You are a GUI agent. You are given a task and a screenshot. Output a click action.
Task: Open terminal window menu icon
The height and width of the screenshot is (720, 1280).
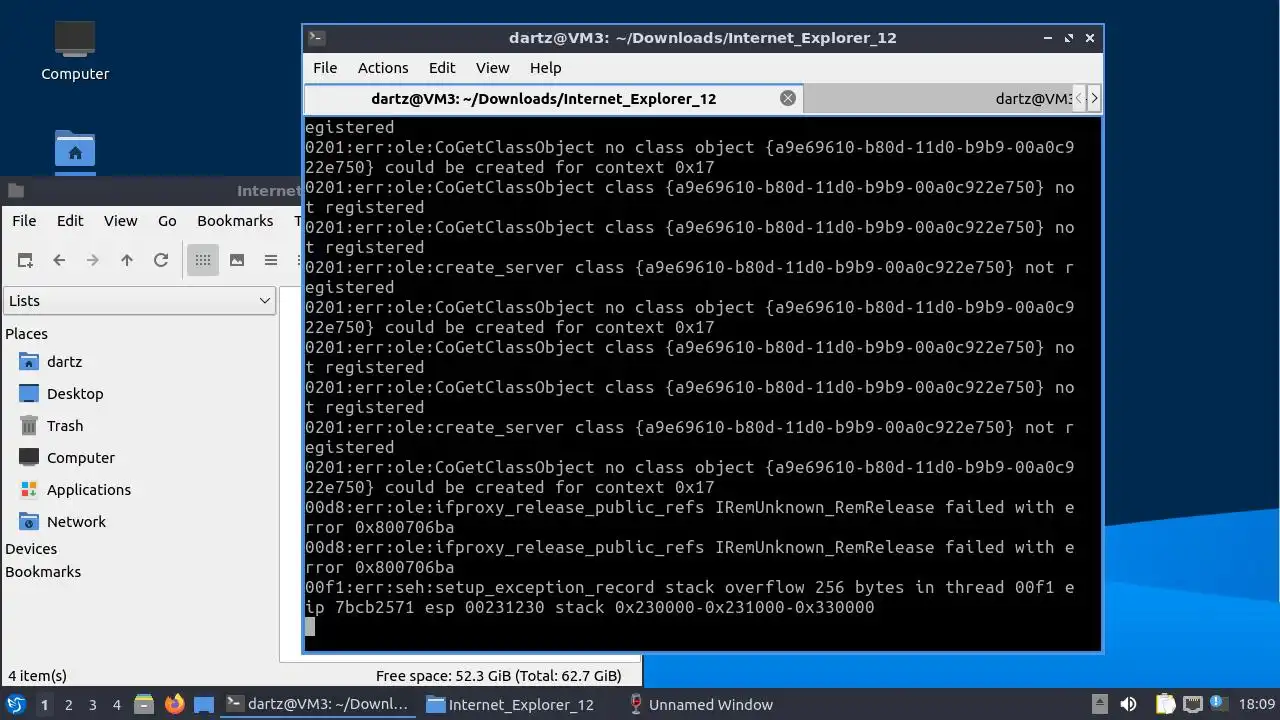(316, 38)
